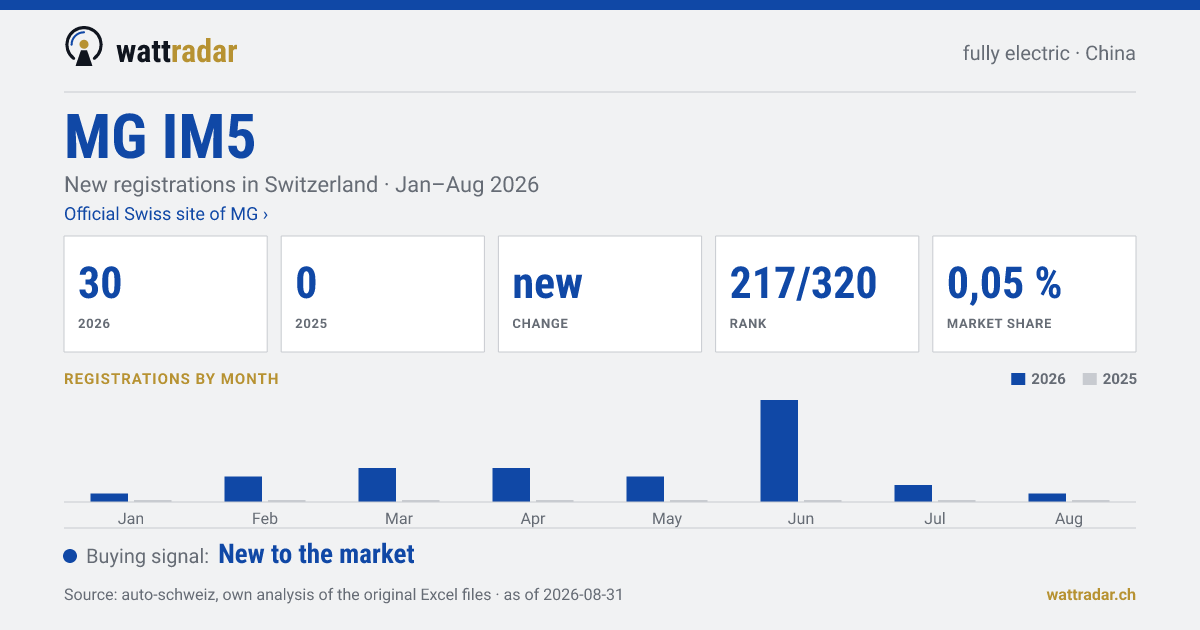1200x630 pixels.
Task: Click the source note about auto-schweiz
Action: click(343, 594)
